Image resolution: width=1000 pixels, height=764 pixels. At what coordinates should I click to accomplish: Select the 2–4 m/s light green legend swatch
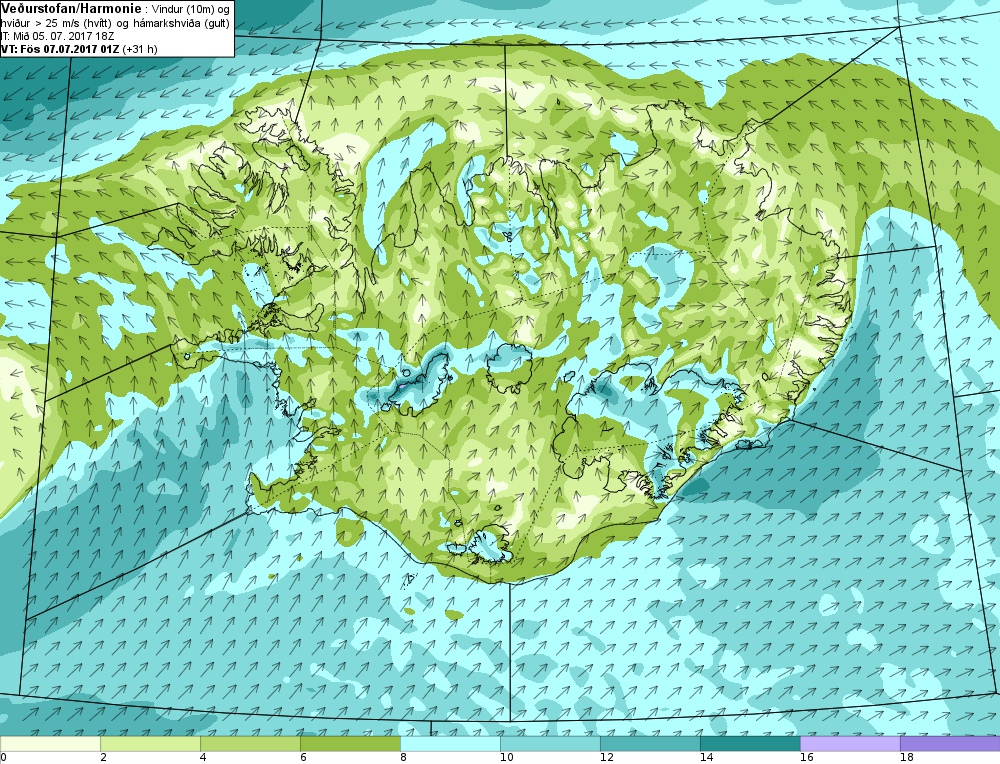click(150, 744)
